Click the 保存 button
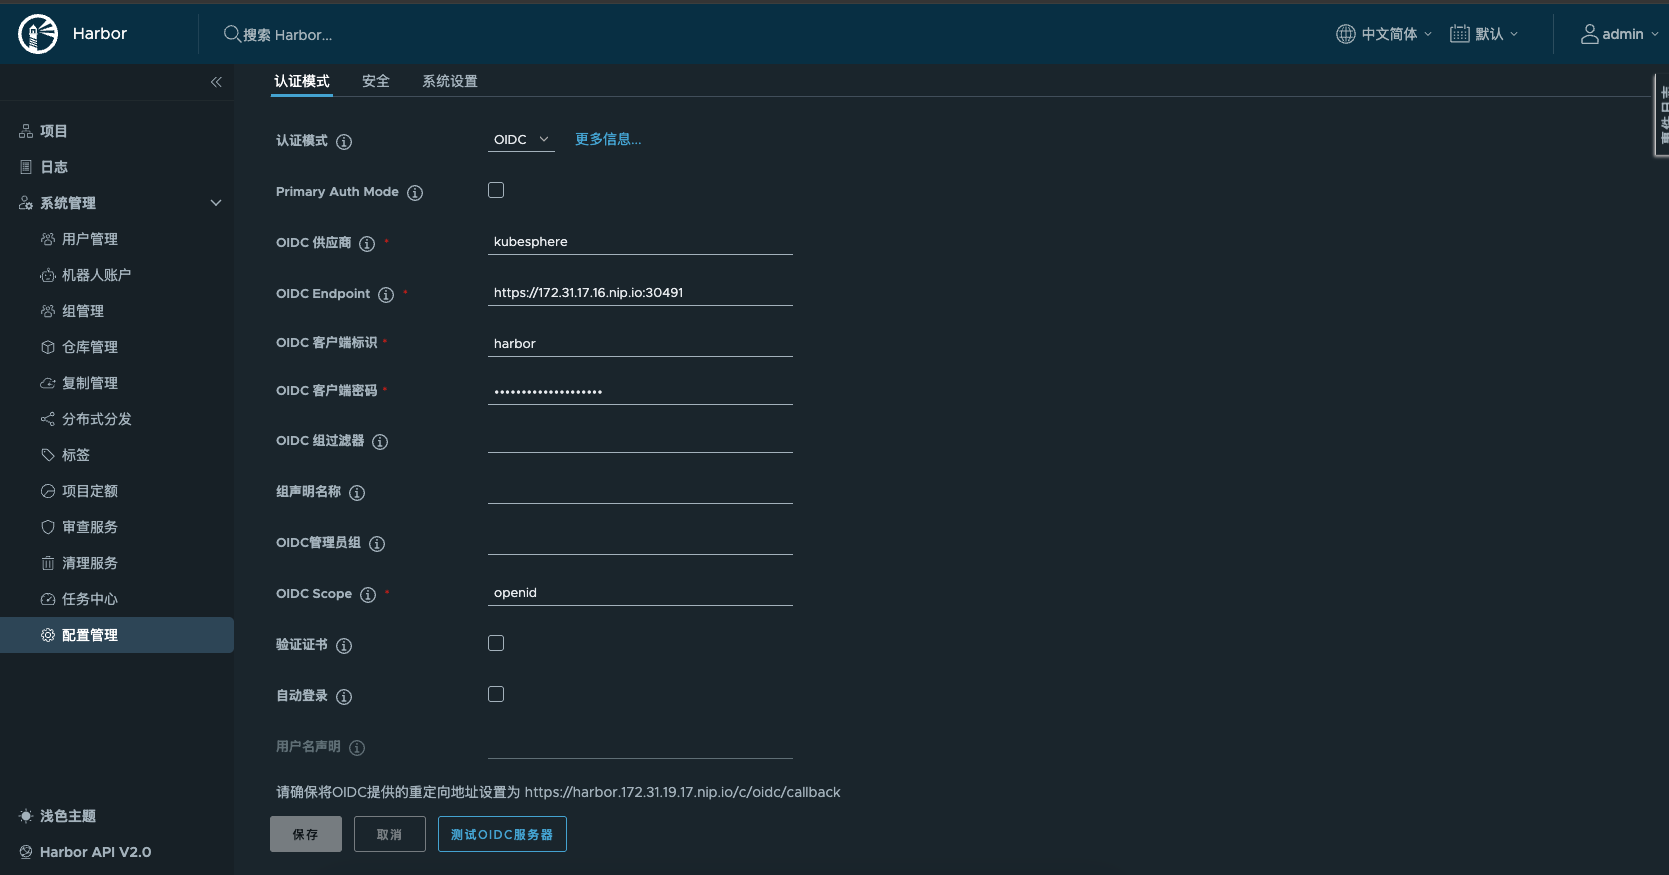The width and height of the screenshot is (1669, 875). (x=306, y=834)
